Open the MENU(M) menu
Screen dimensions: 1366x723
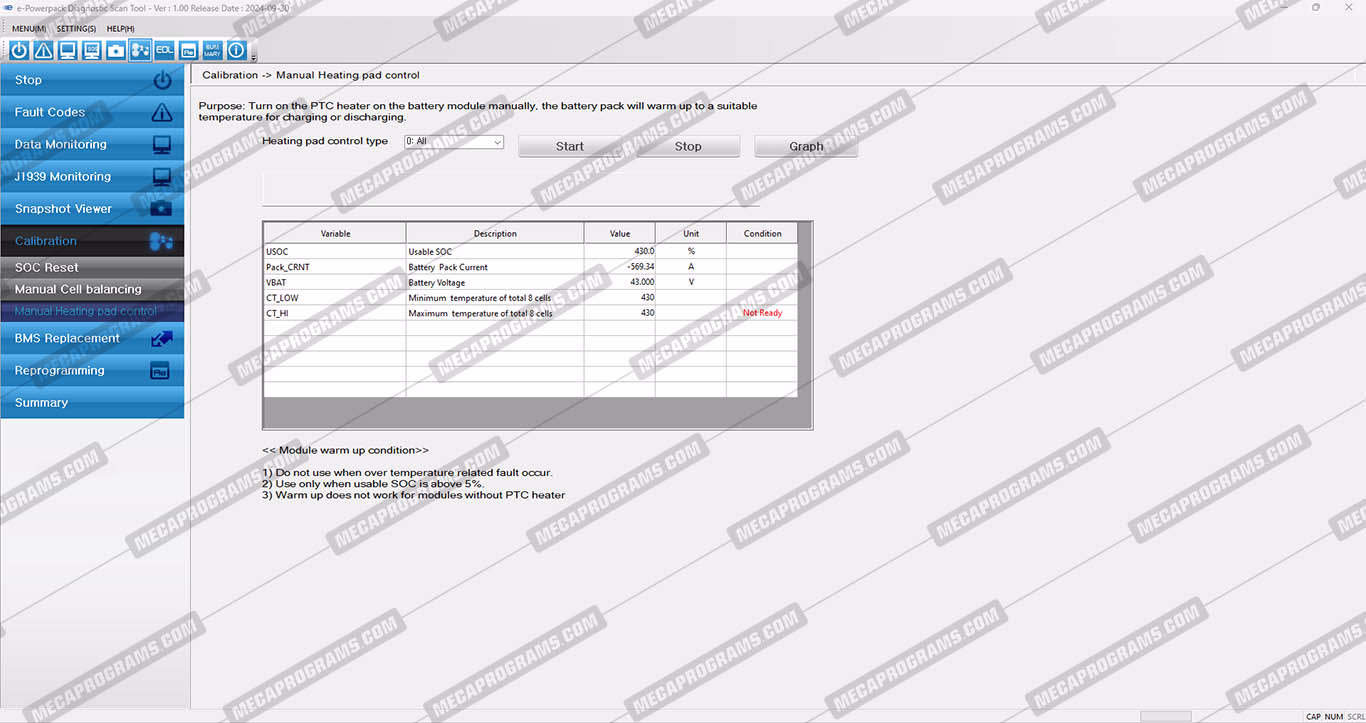point(29,29)
